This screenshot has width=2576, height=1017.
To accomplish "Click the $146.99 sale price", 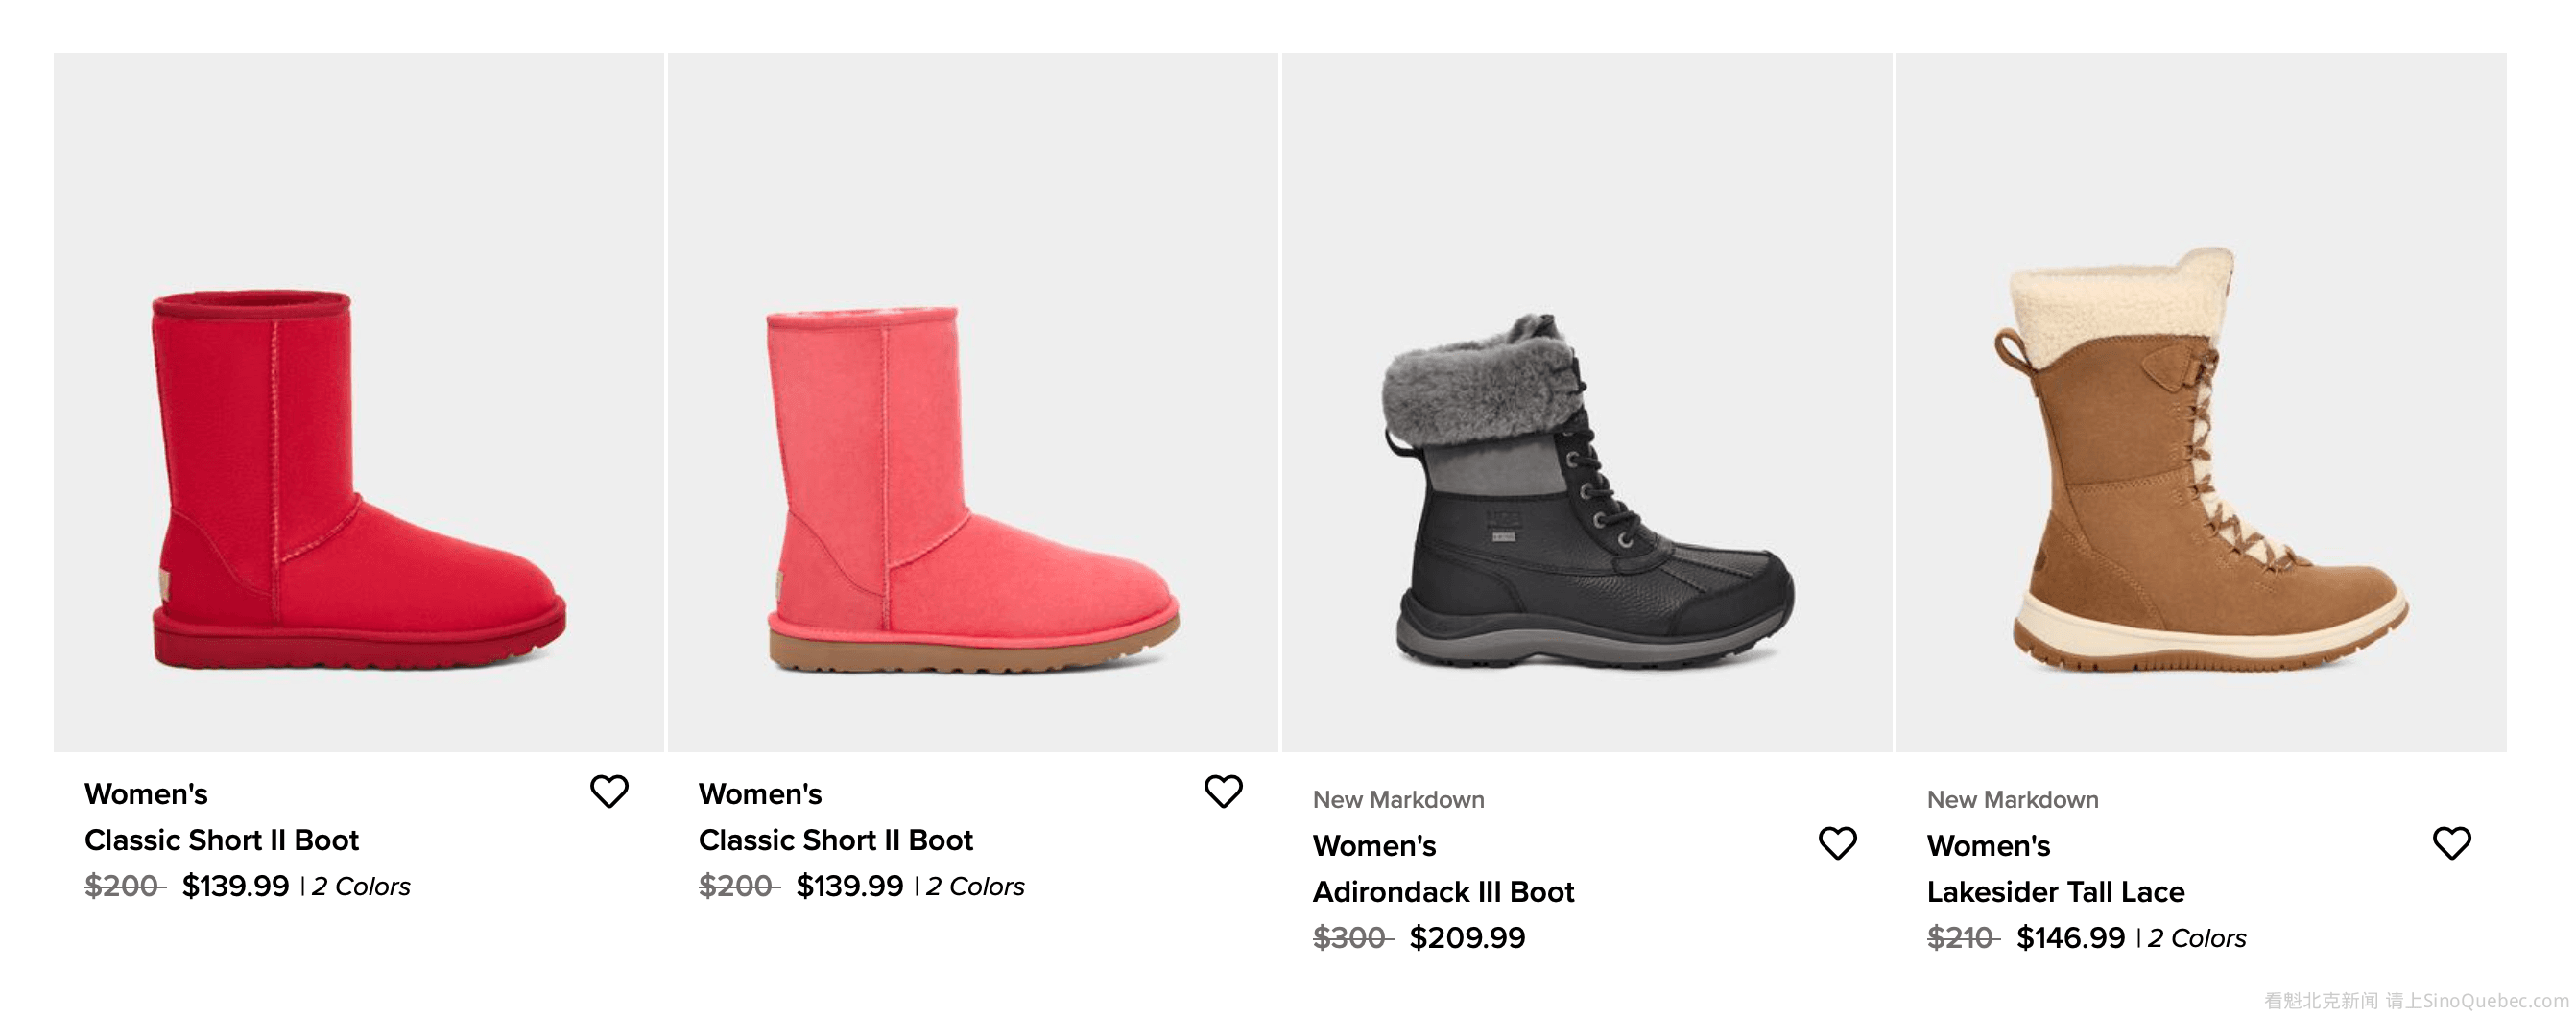I will [x=2070, y=938].
